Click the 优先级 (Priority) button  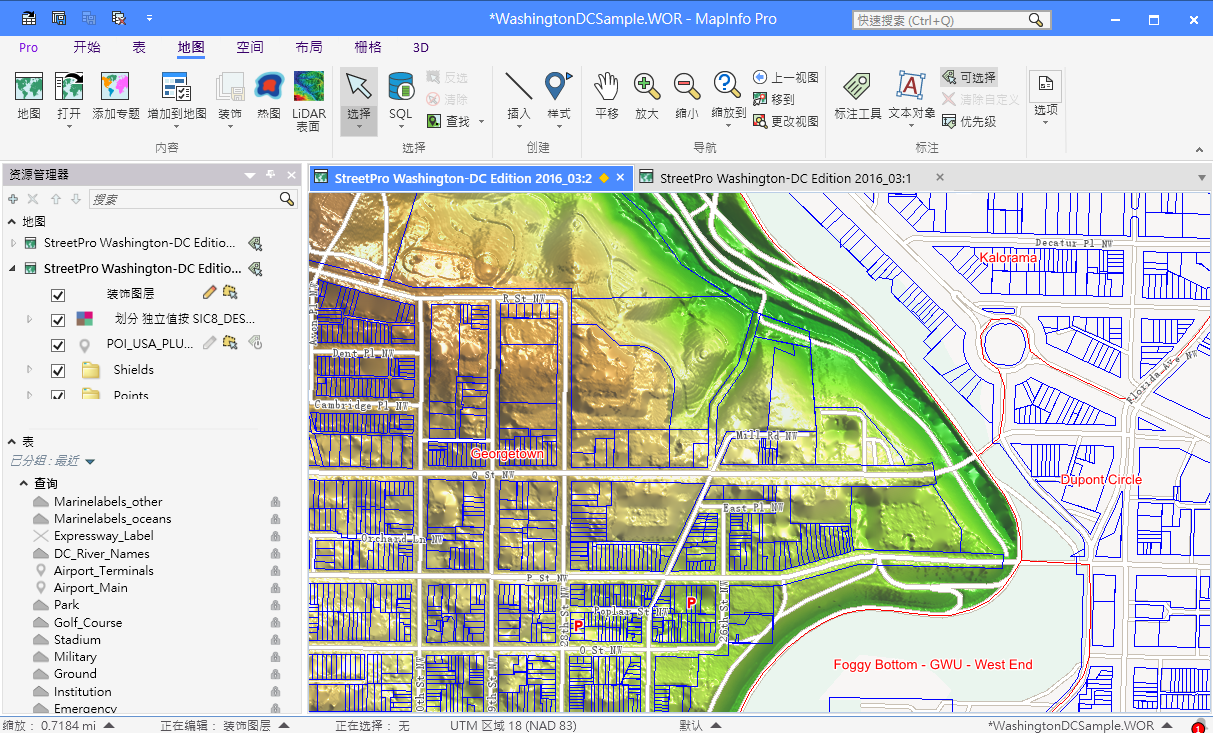point(968,121)
